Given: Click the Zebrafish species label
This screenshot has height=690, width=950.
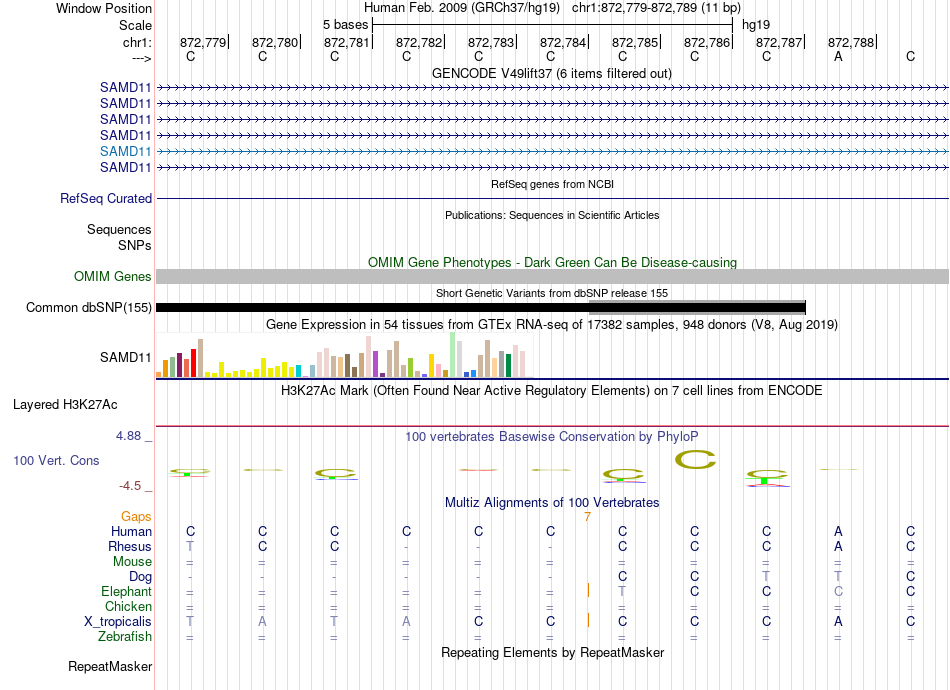Looking at the screenshot, I should (125, 636).
